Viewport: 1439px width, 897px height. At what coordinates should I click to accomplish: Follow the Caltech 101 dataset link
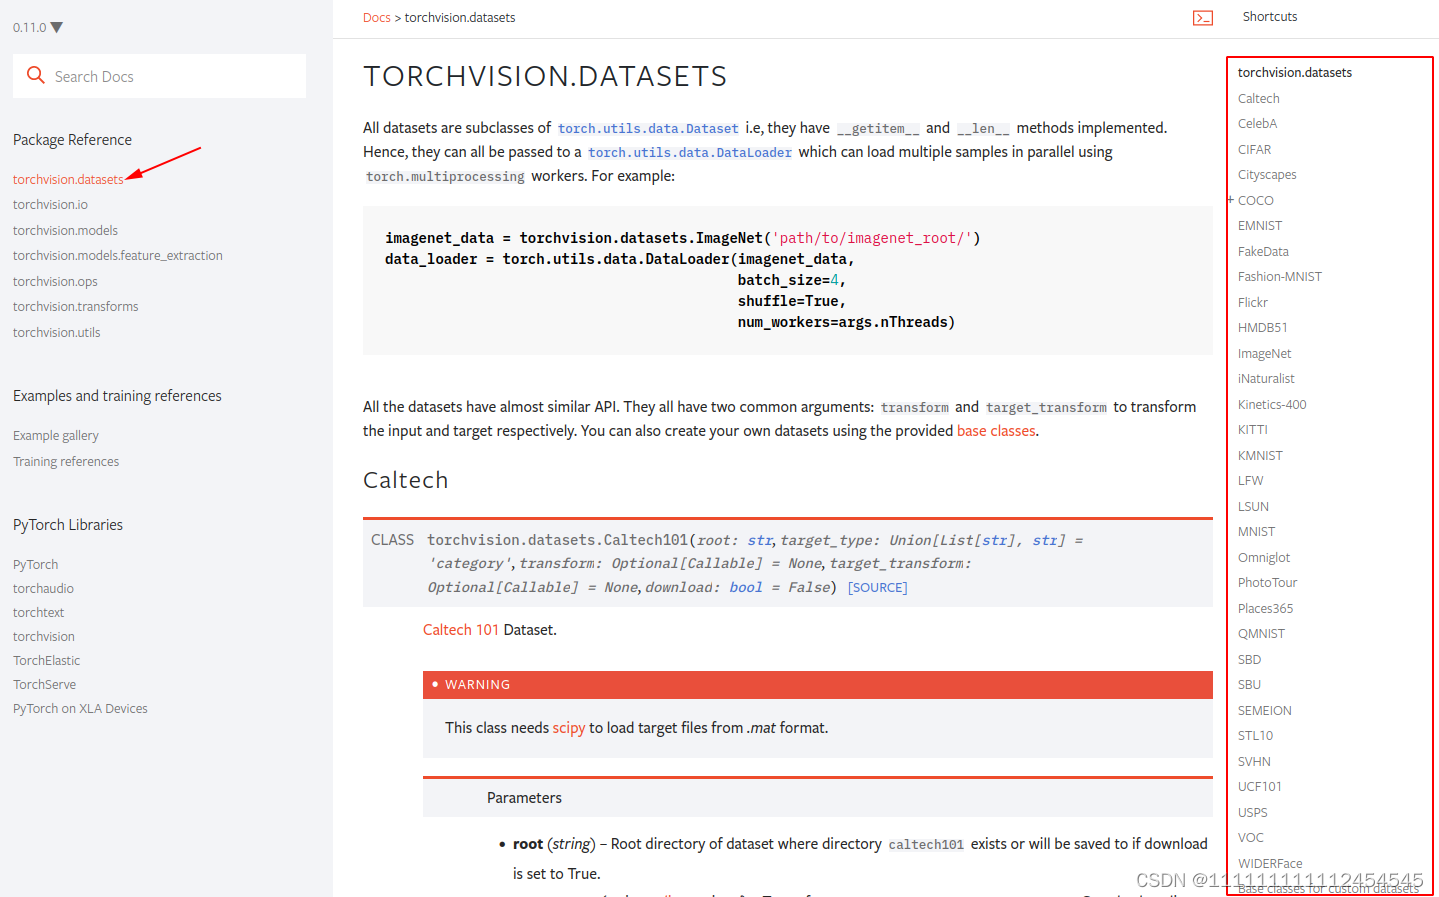click(461, 630)
